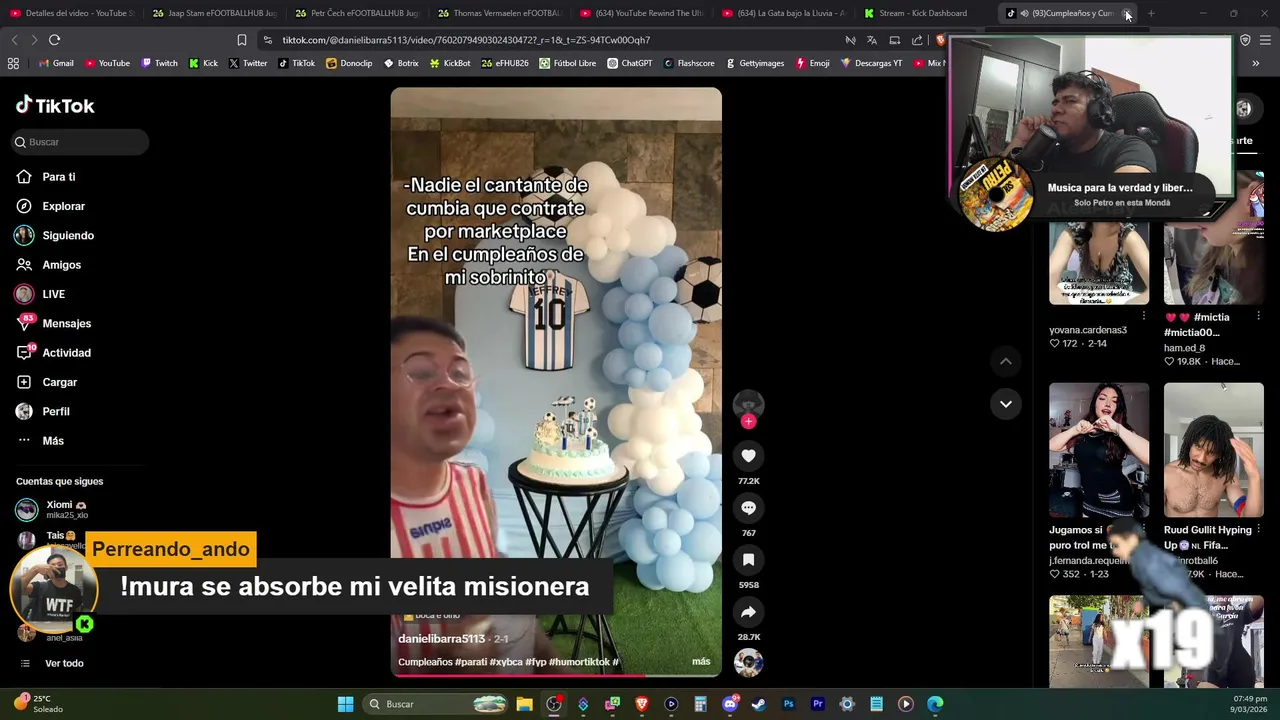Open the Flashscore bookmark
Viewport: 1280px width, 720px height.
click(x=689, y=63)
